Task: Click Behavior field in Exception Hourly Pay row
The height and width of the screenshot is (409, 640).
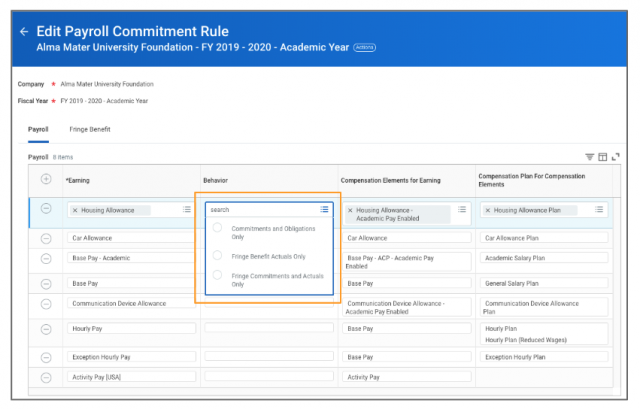Action: pos(269,356)
